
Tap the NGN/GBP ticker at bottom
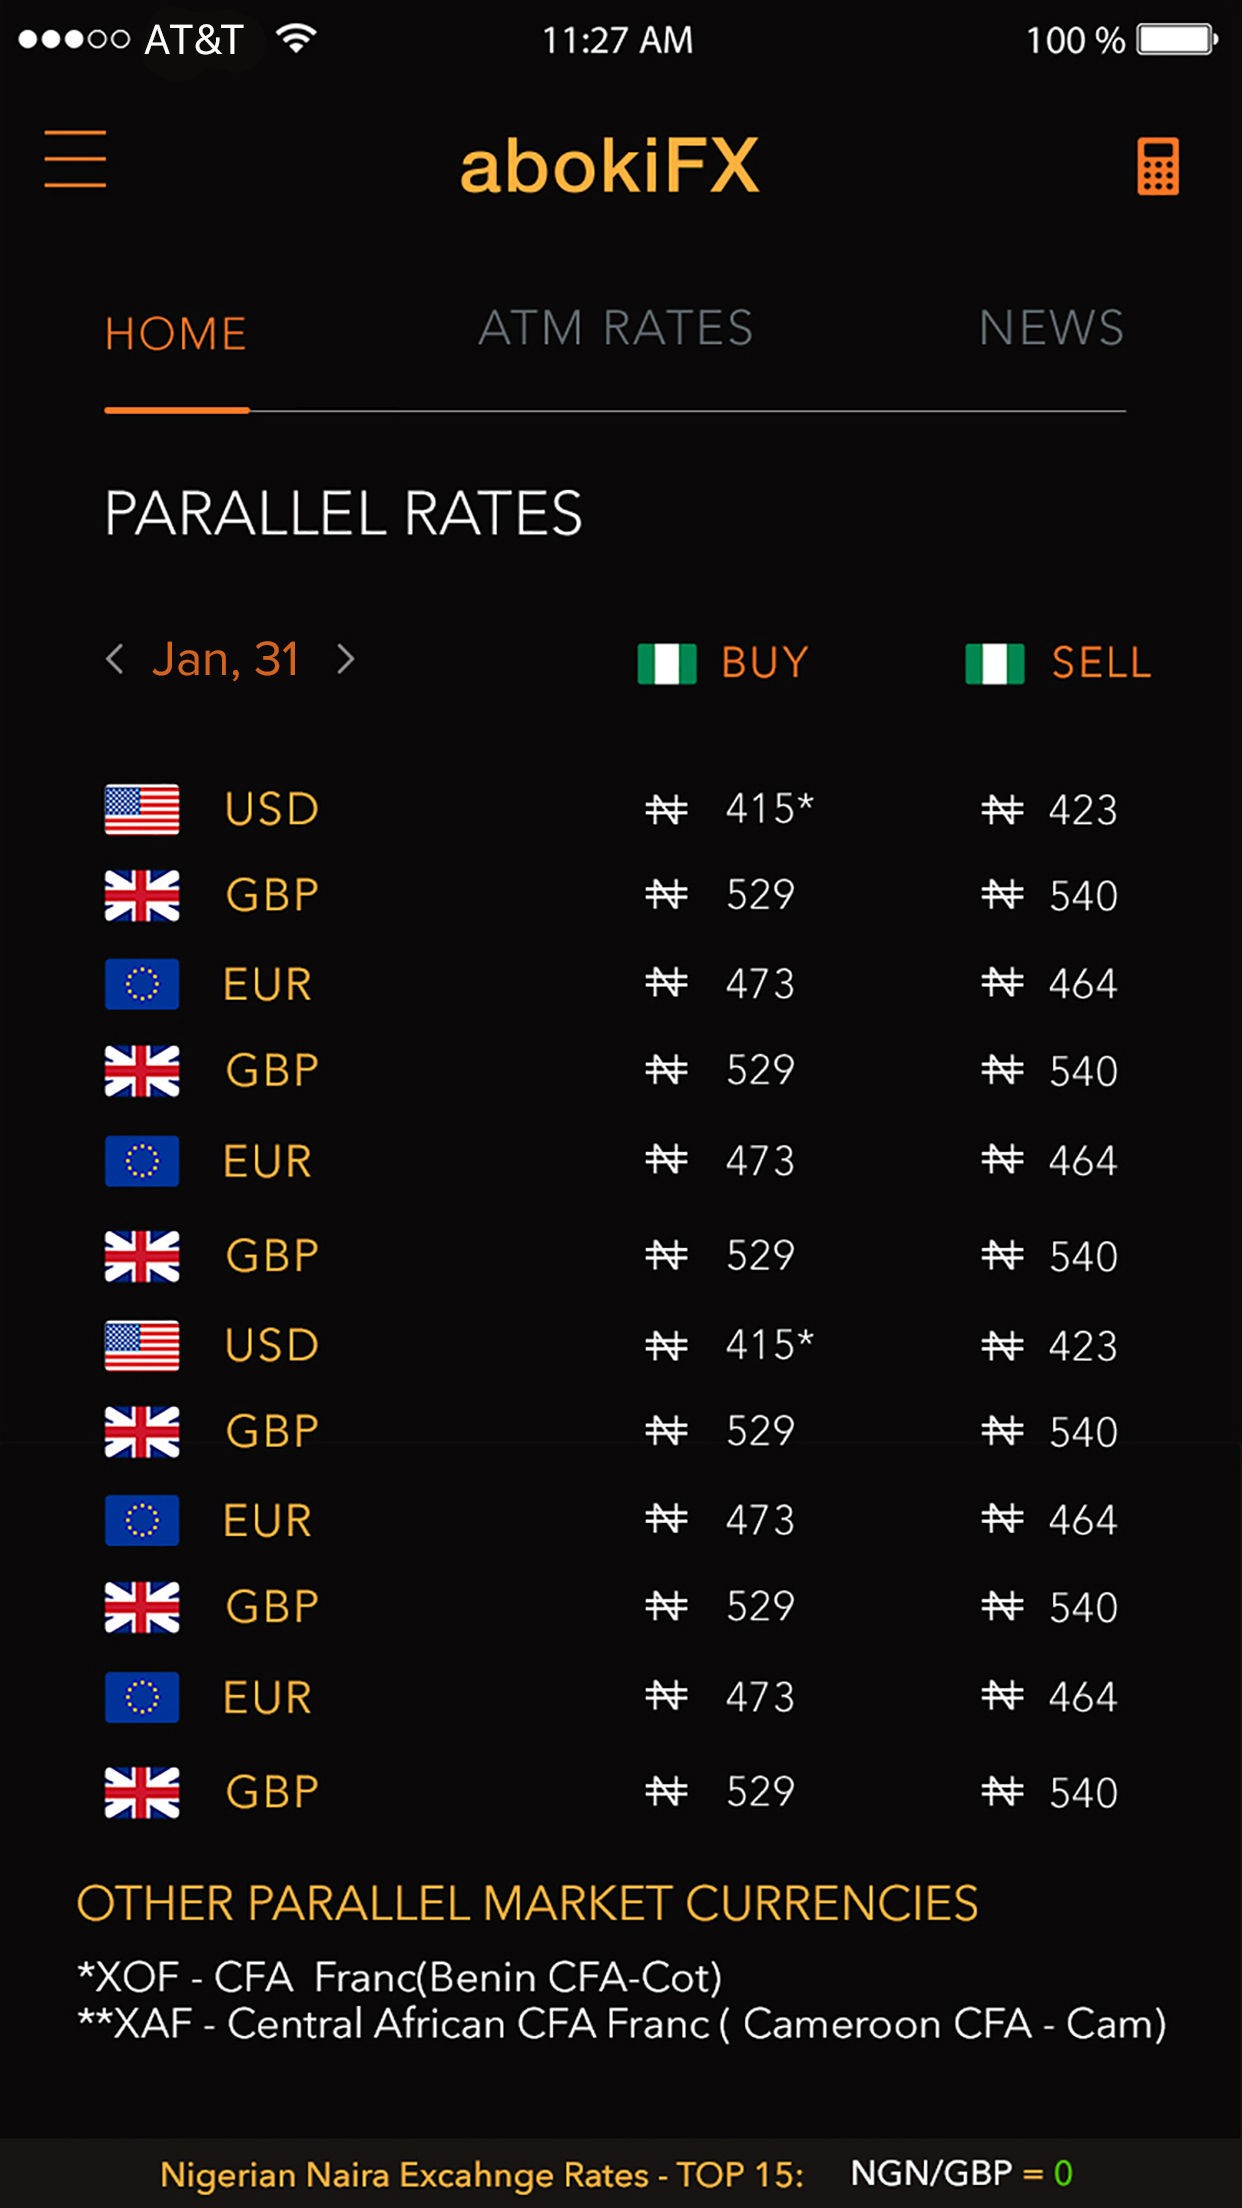[960, 2173]
